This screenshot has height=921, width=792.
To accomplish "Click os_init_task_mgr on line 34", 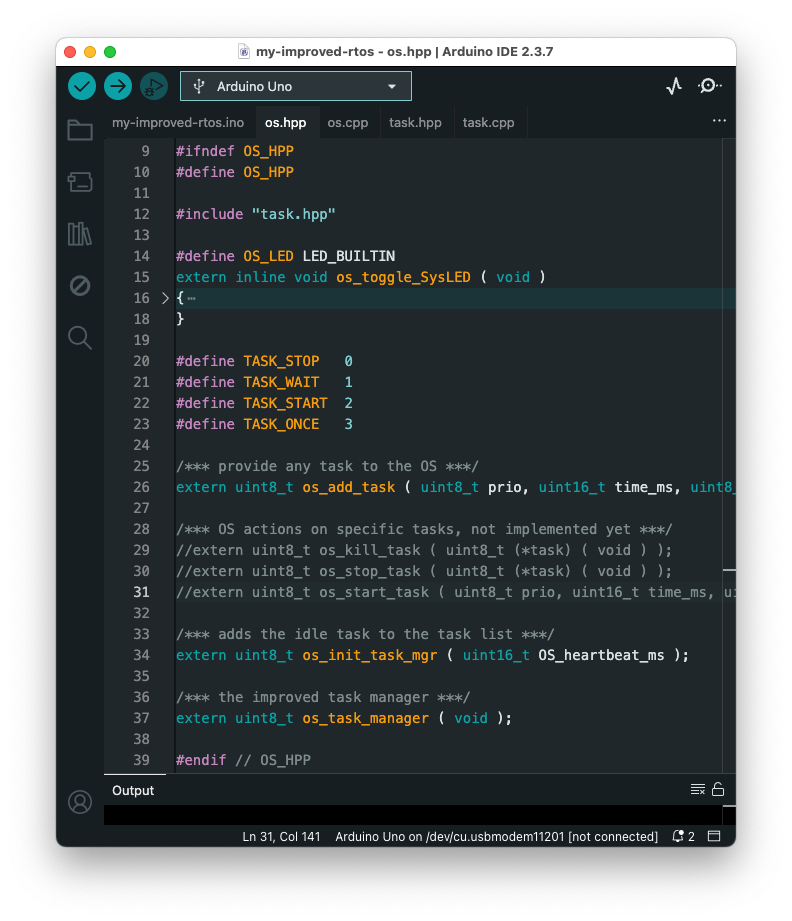I will click(370, 656).
